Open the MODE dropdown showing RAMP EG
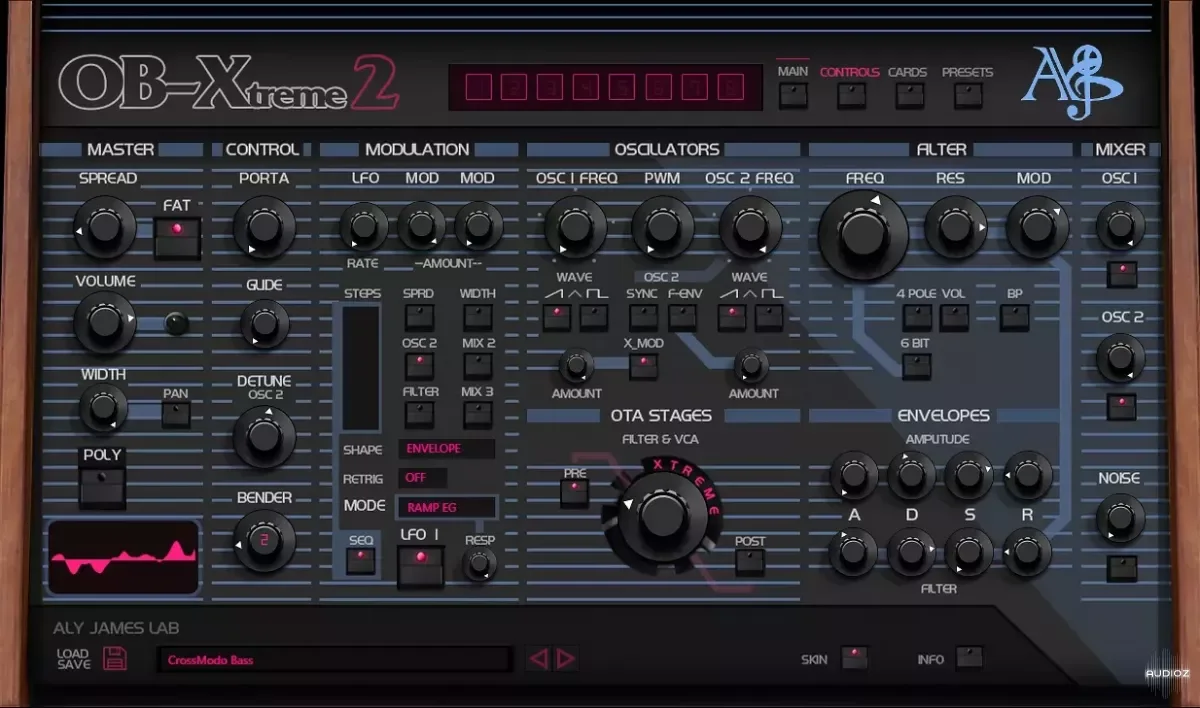The width and height of the screenshot is (1200, 708). [x=446, y=507]
